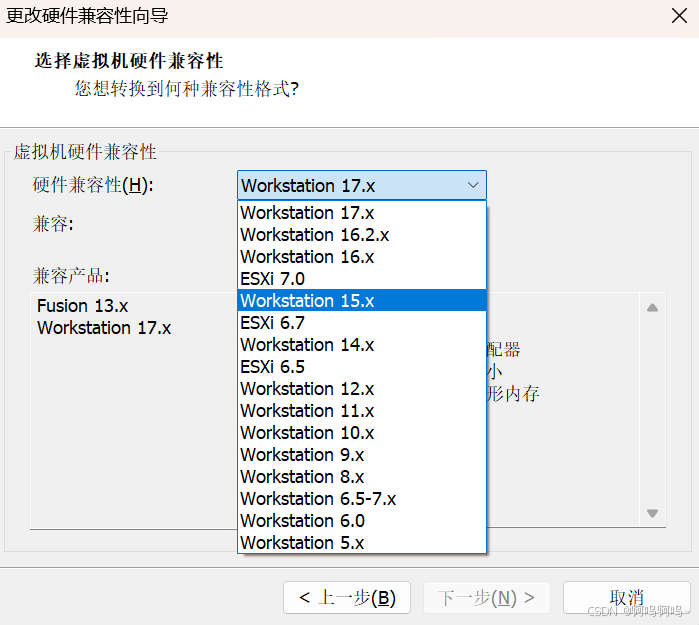Select Fusion 13.x in compatible products
This screenshot has height=625, width=699.
[x=82, y=306]
